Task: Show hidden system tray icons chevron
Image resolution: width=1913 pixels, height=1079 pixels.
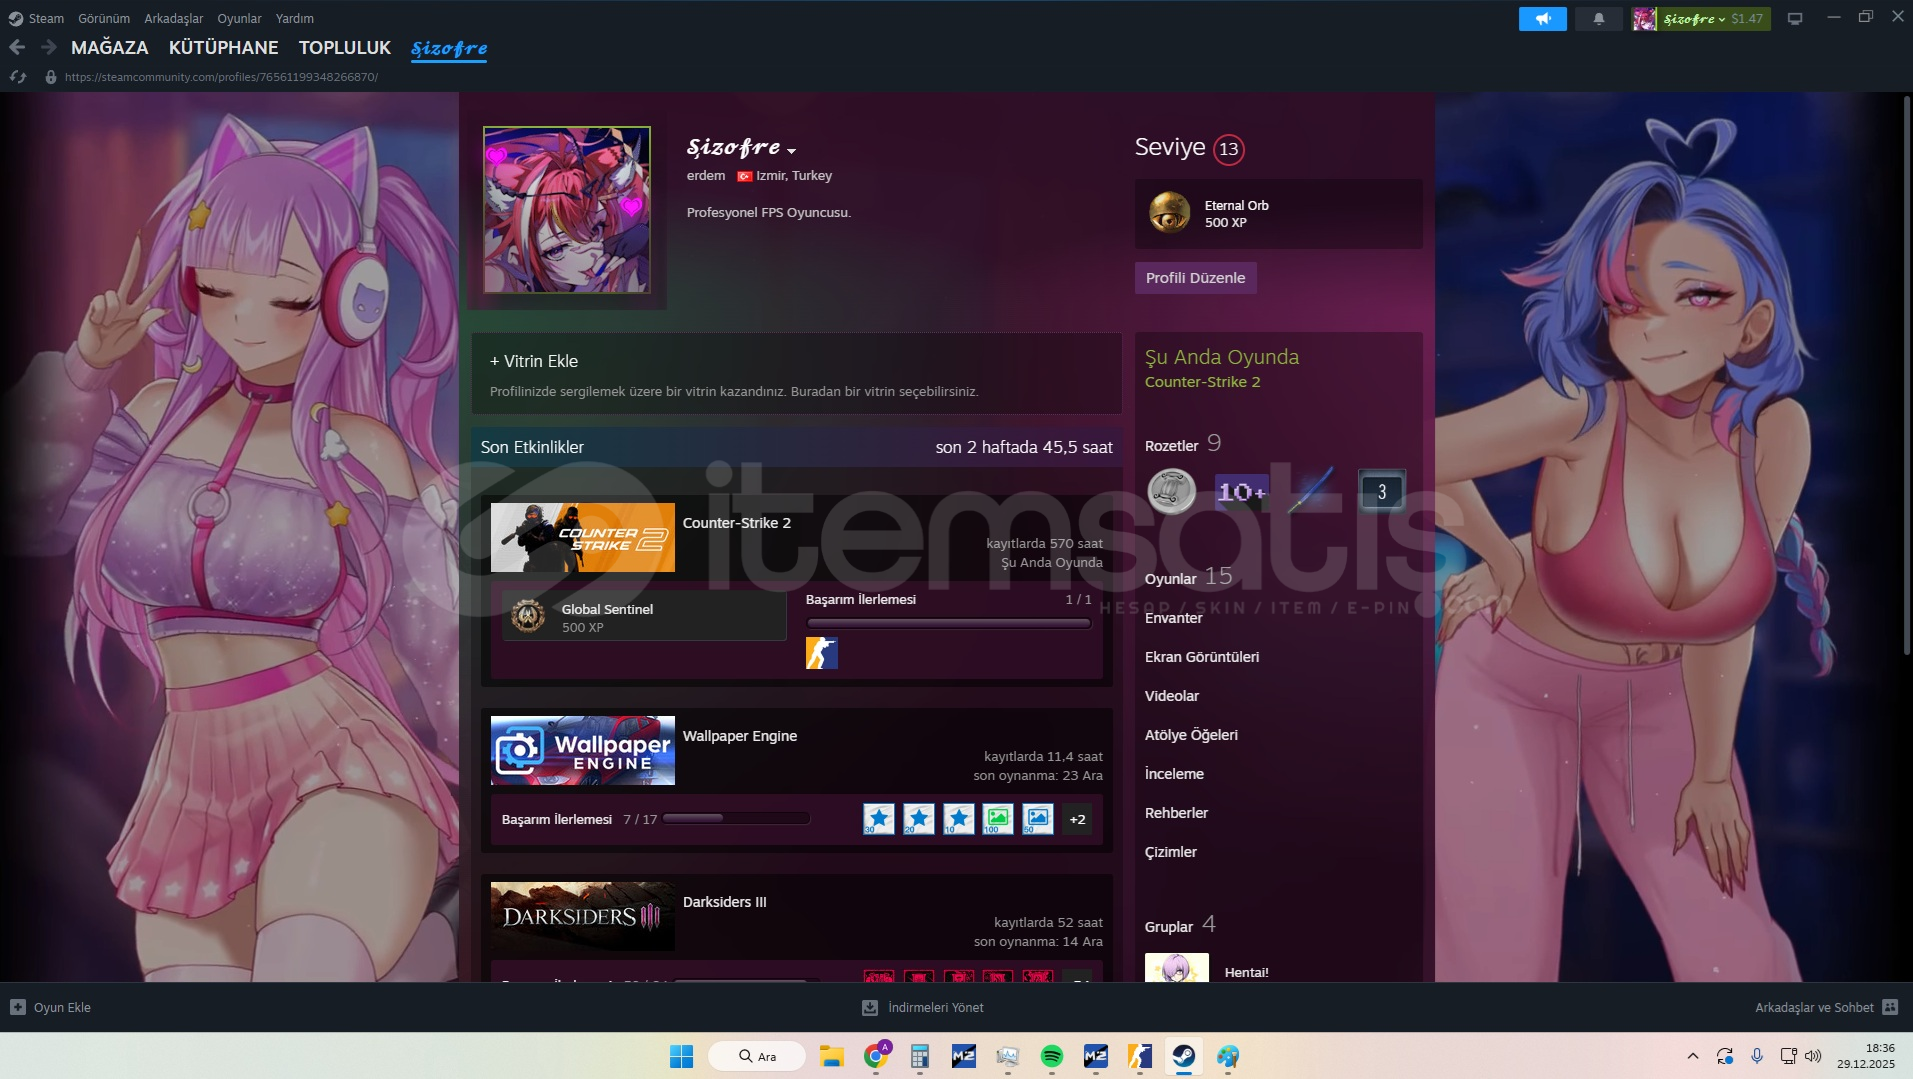Action: 1692,1056
